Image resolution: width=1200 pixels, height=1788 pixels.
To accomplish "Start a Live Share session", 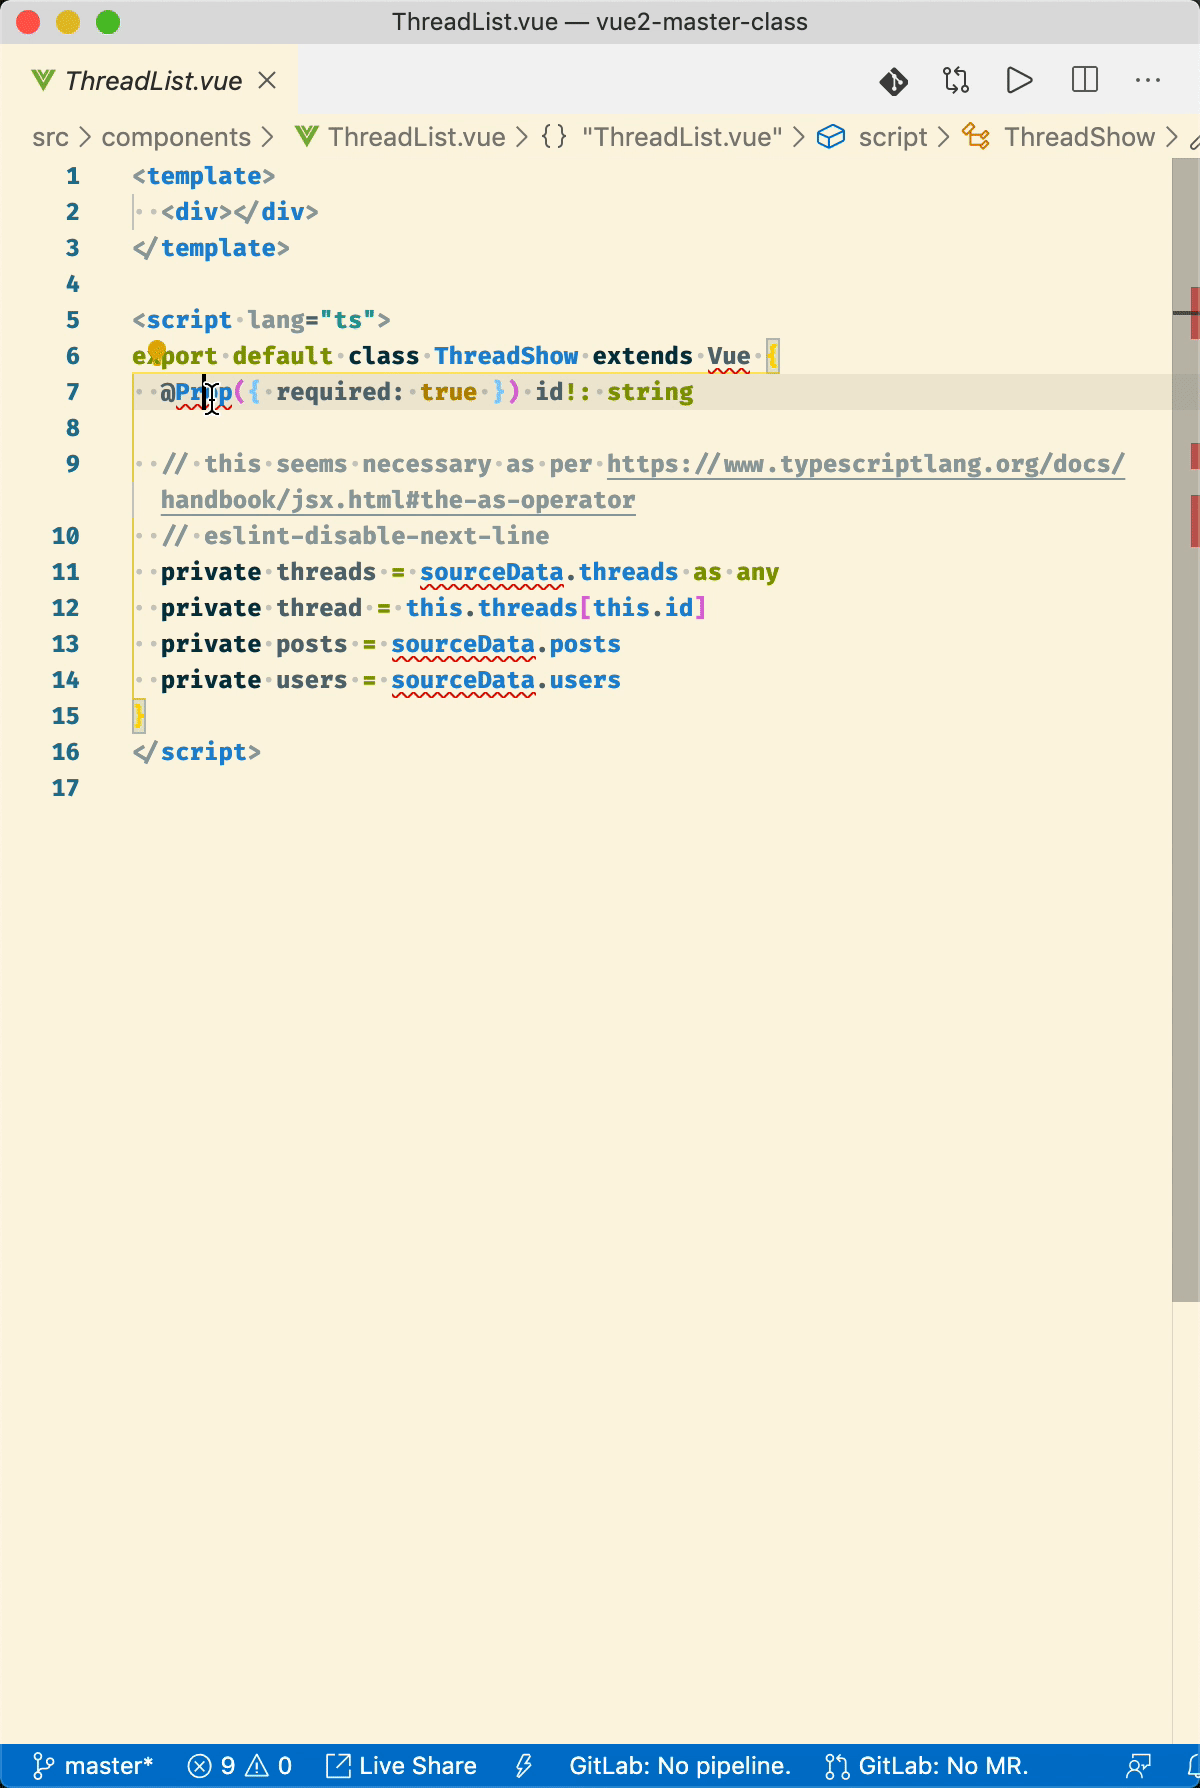I will click(402, 1766).
